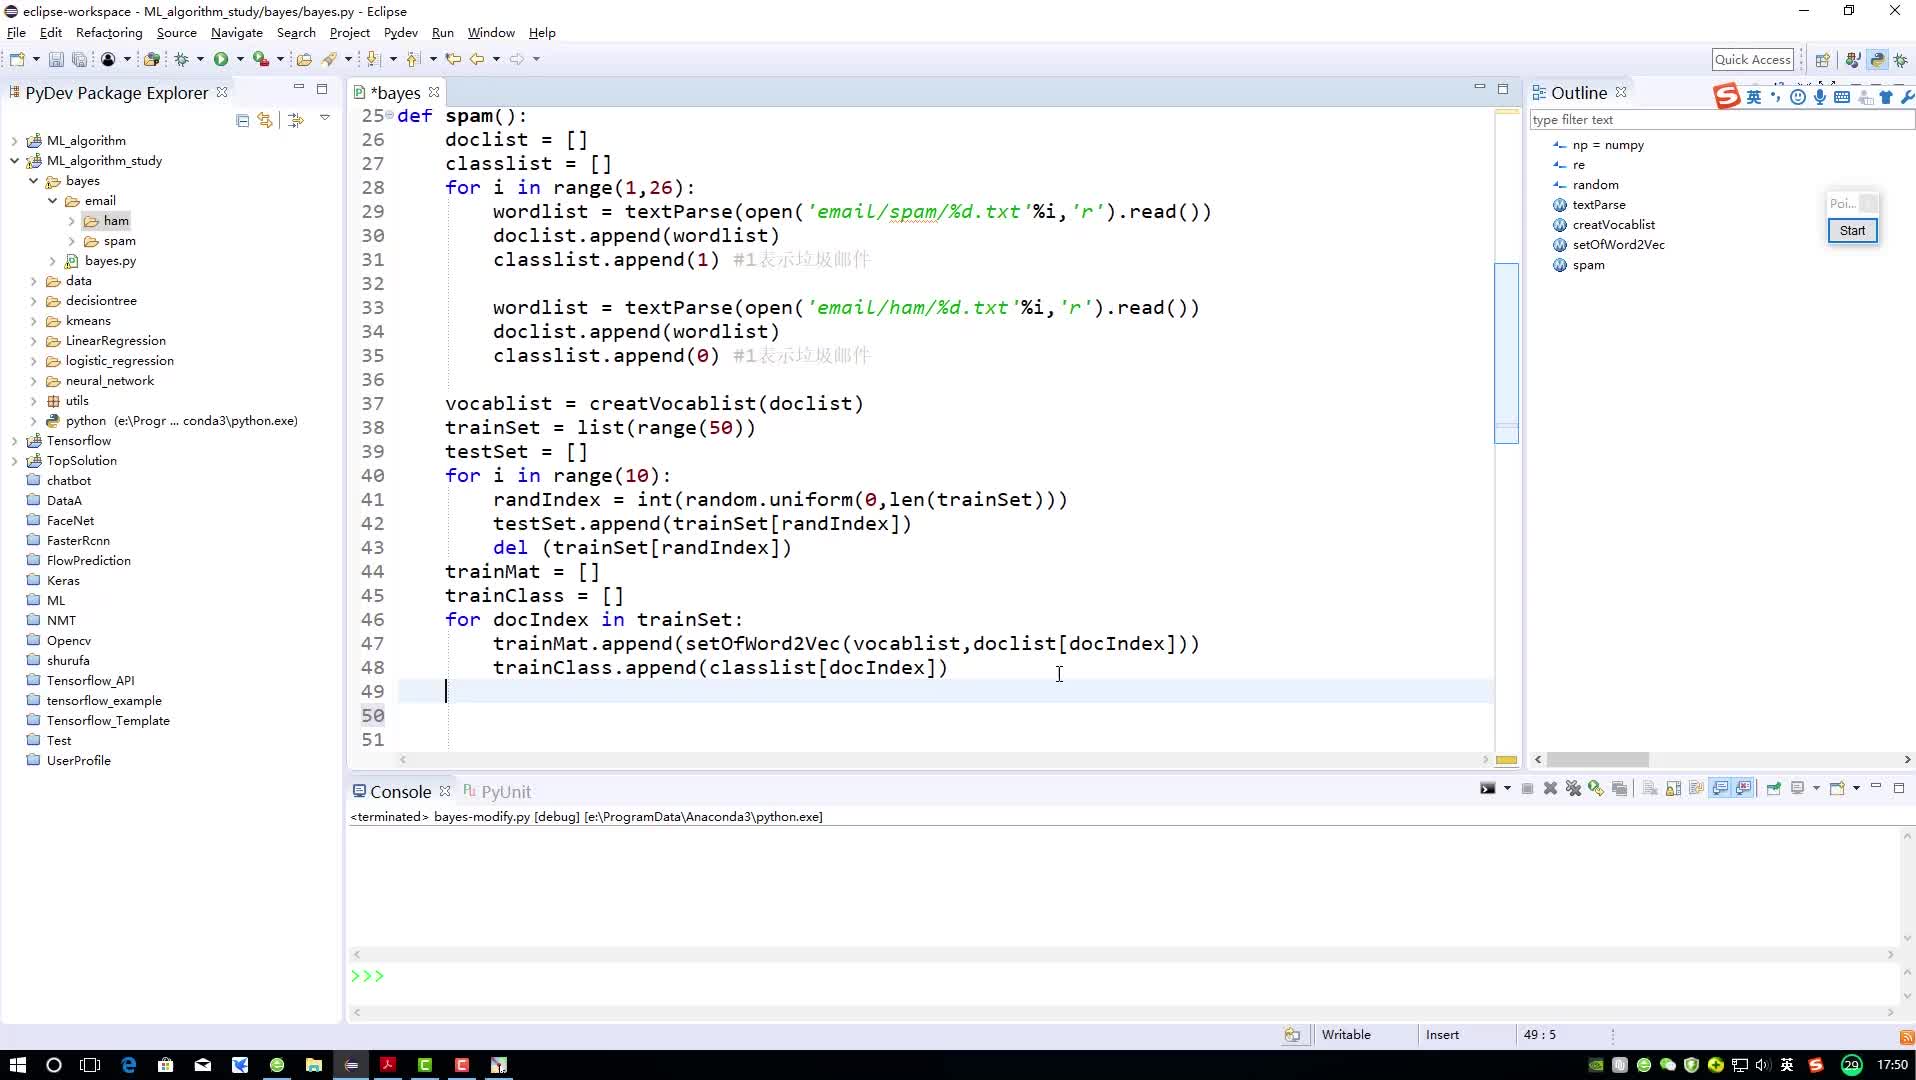The width and height of the screenshot is (1916, 1080).
Task: Toggle Word Wrap in Console toolbar
Action: coord(1696,789)
